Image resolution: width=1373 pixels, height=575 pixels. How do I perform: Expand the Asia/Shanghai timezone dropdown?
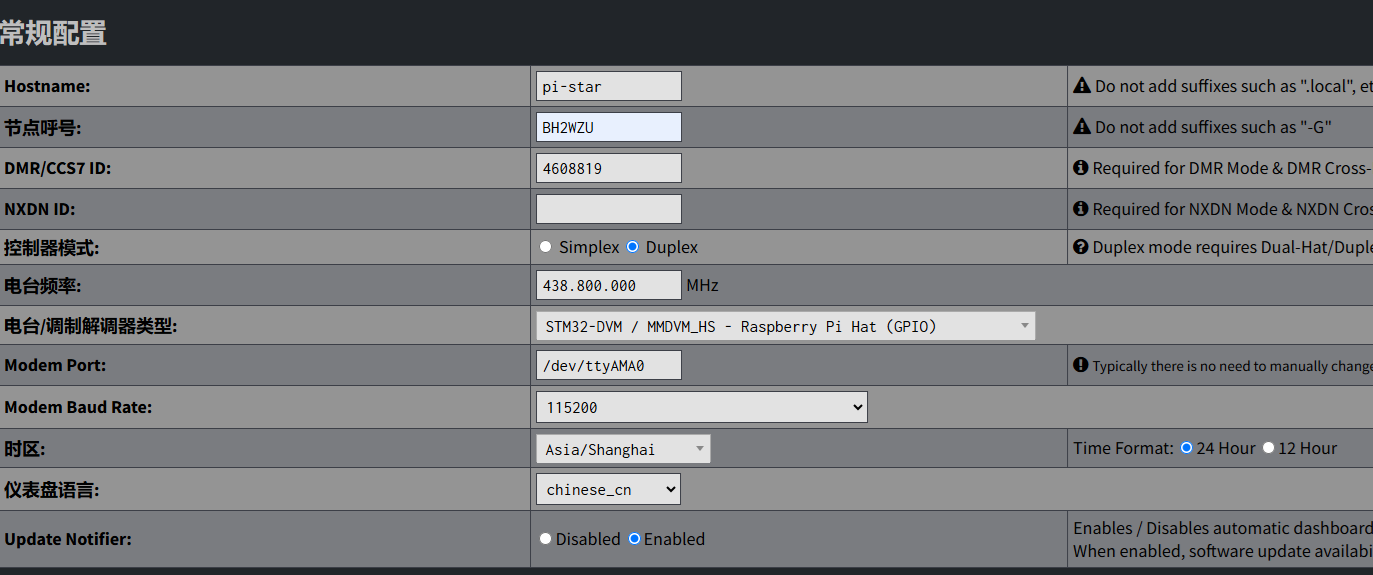622,449
